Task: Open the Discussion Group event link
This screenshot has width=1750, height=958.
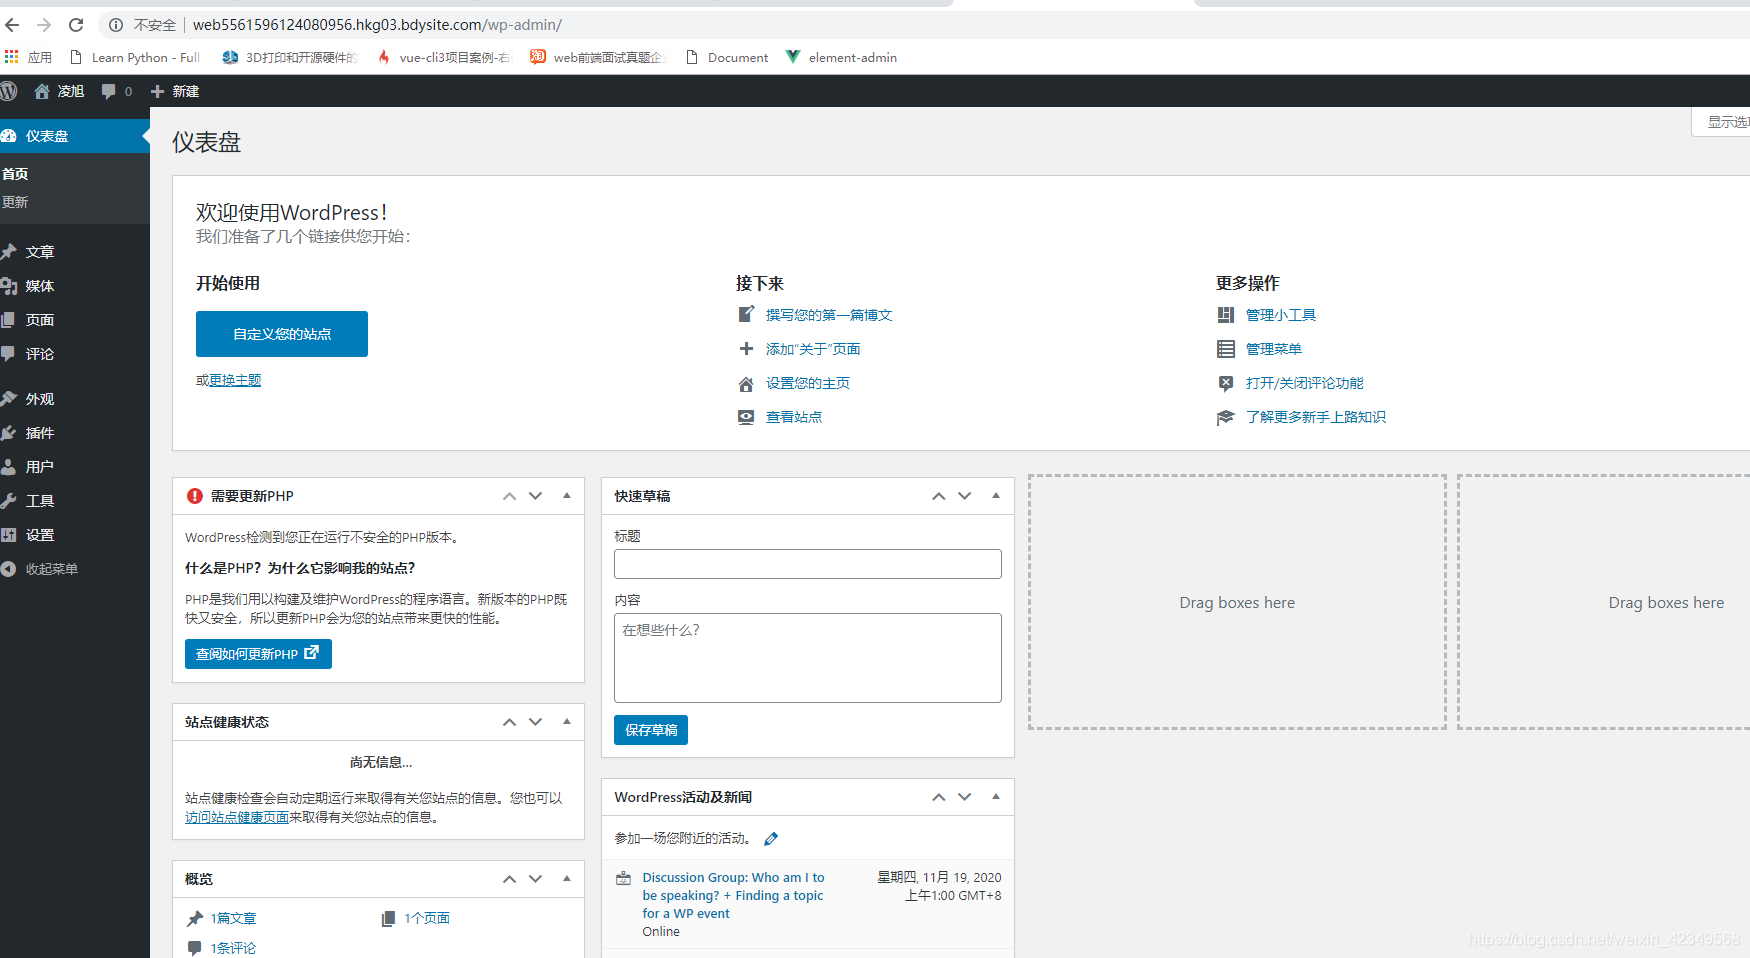Action: (x=733, y=895)
